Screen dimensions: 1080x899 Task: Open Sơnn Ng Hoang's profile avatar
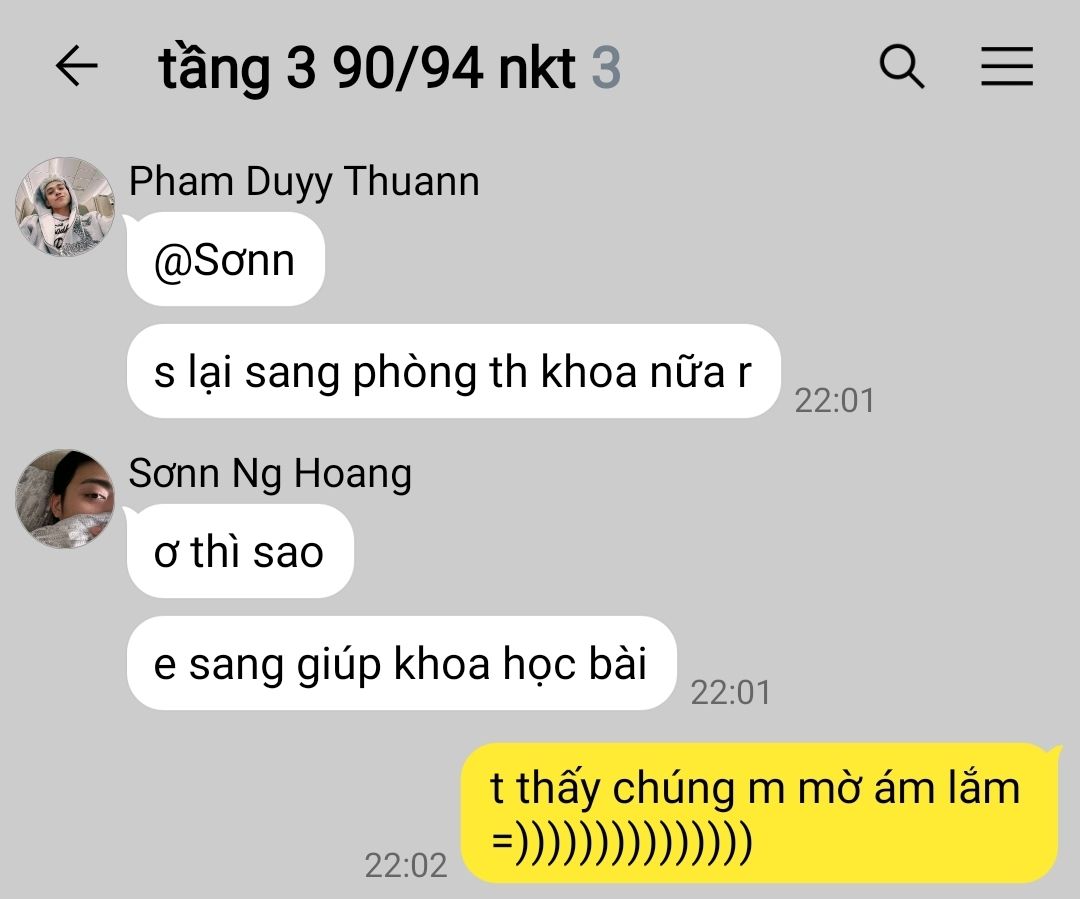pos(65,499)
